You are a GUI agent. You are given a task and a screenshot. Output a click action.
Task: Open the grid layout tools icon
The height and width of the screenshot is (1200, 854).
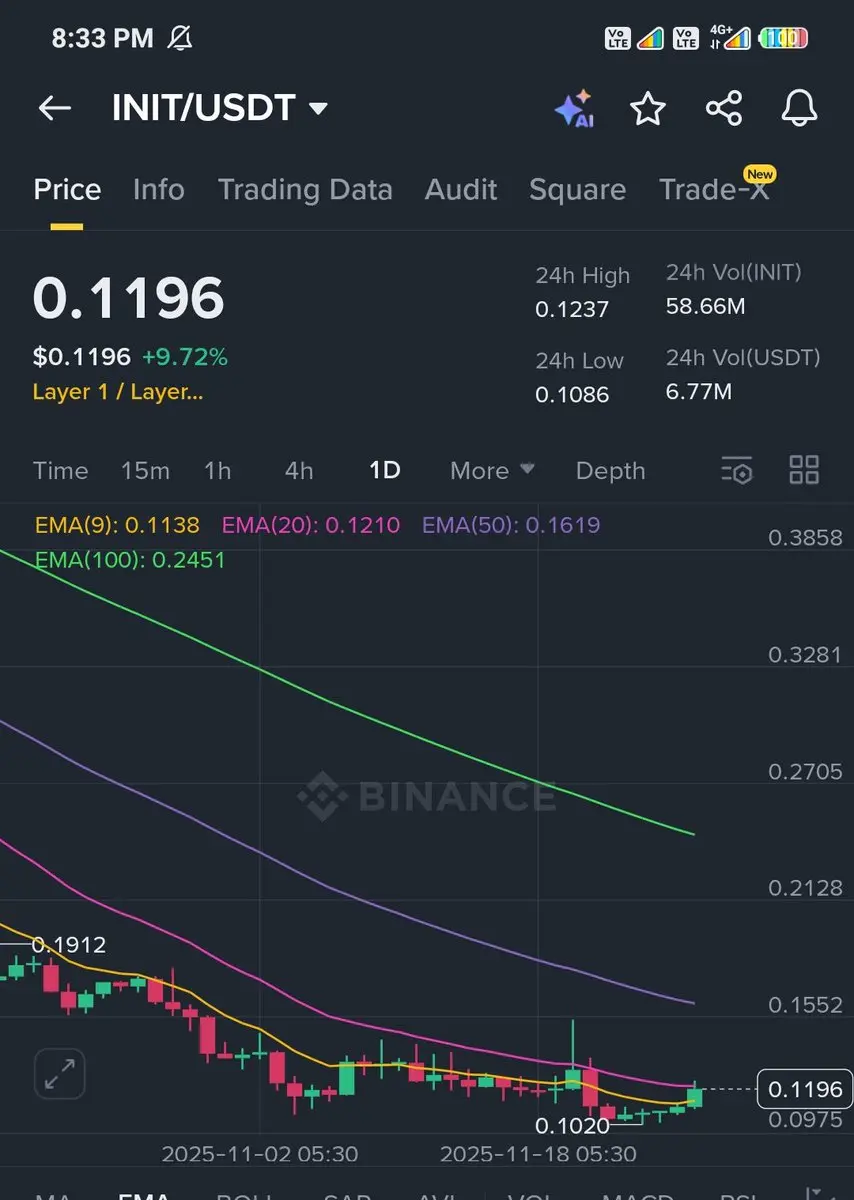[804, 470]
